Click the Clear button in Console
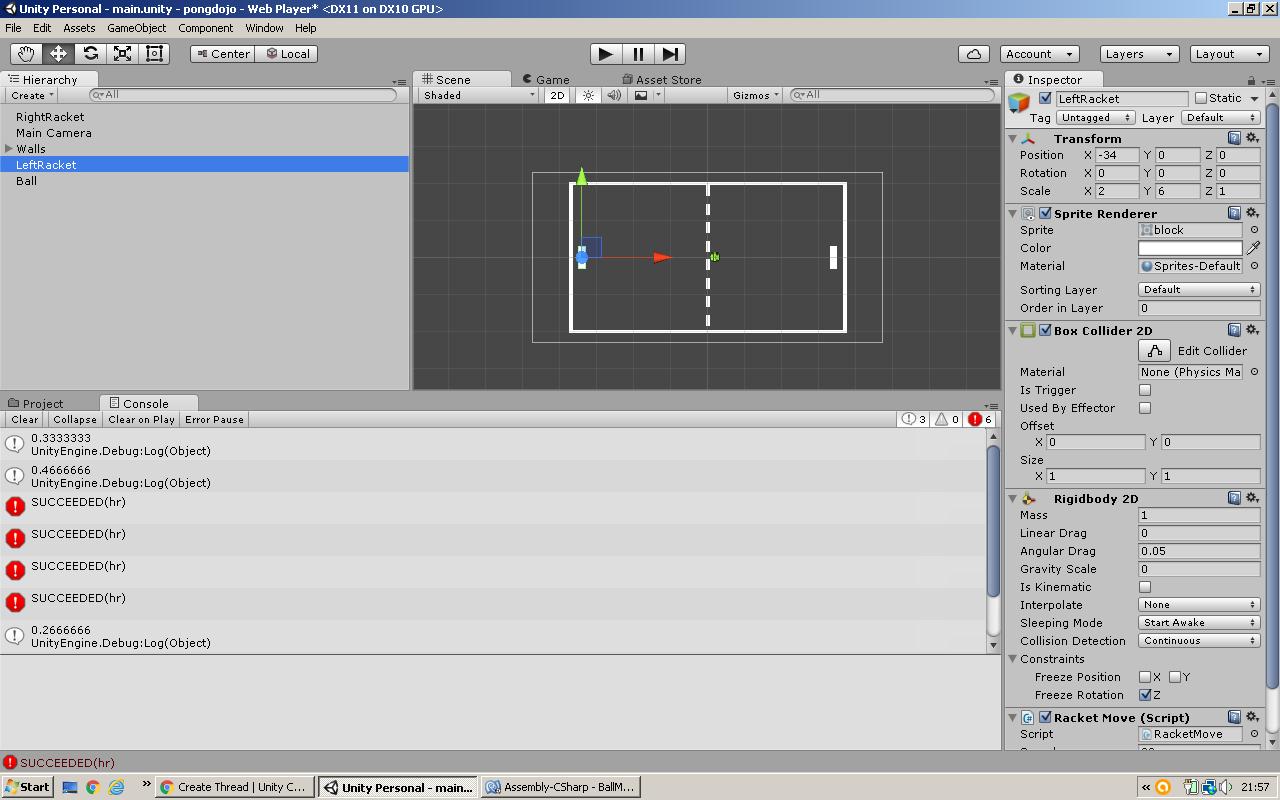 coord(23,419)
